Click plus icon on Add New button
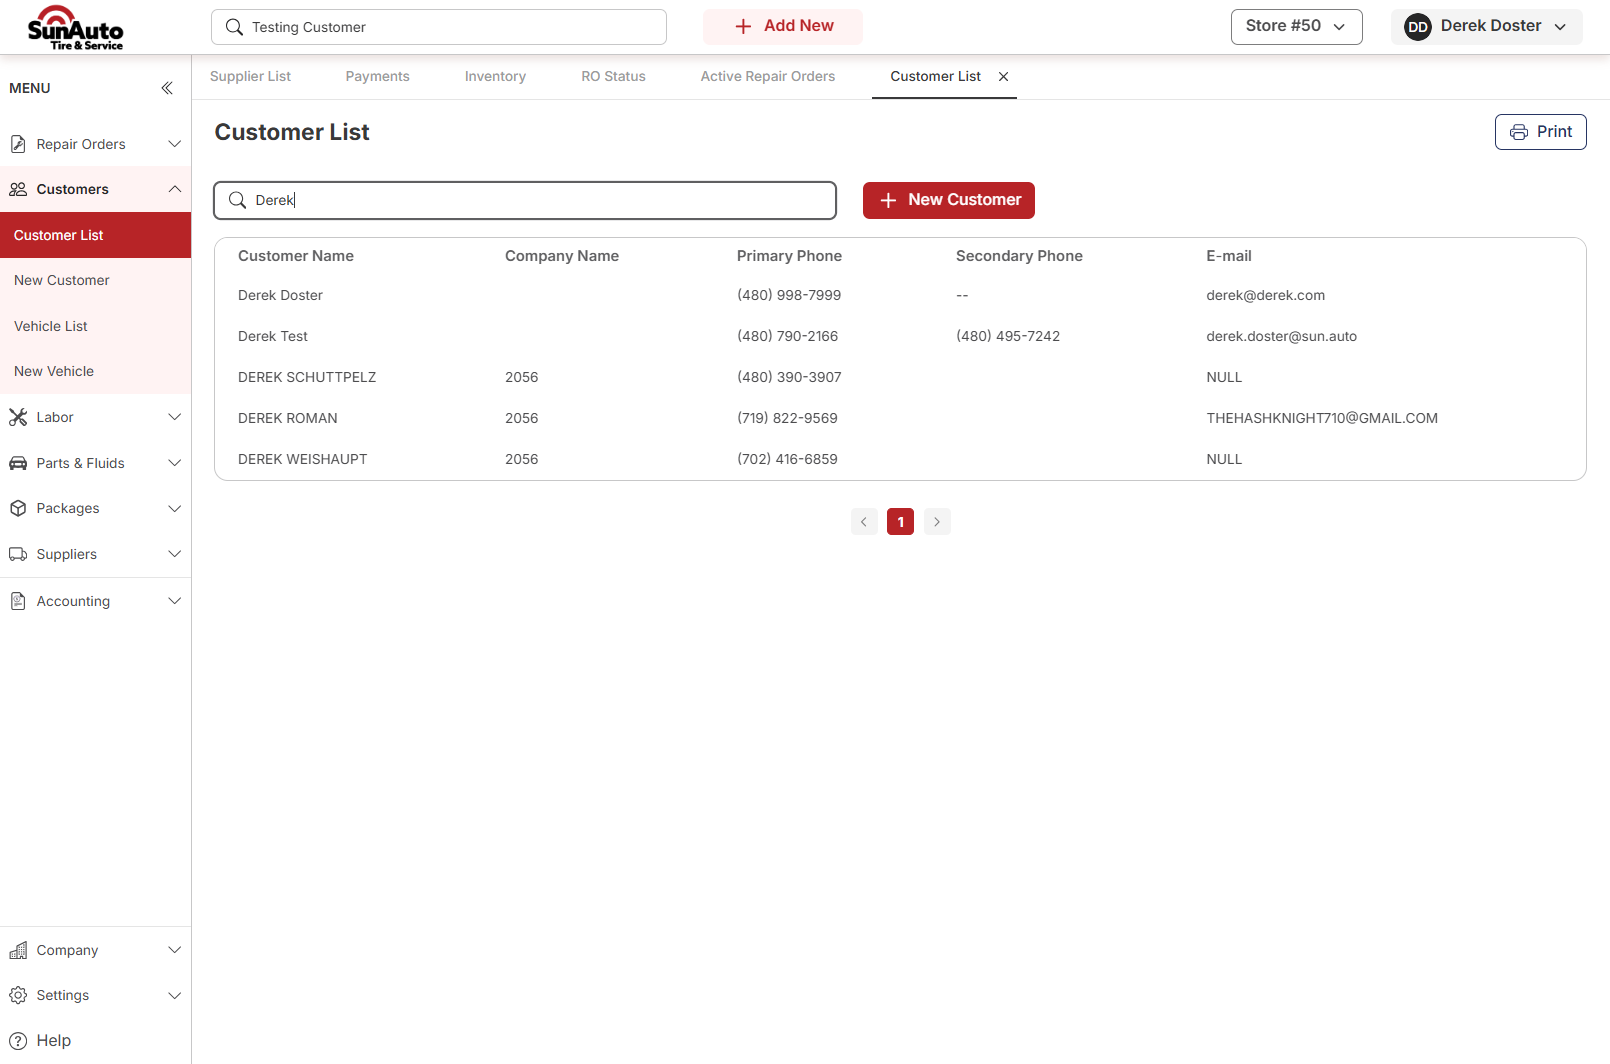 (743, 26)
